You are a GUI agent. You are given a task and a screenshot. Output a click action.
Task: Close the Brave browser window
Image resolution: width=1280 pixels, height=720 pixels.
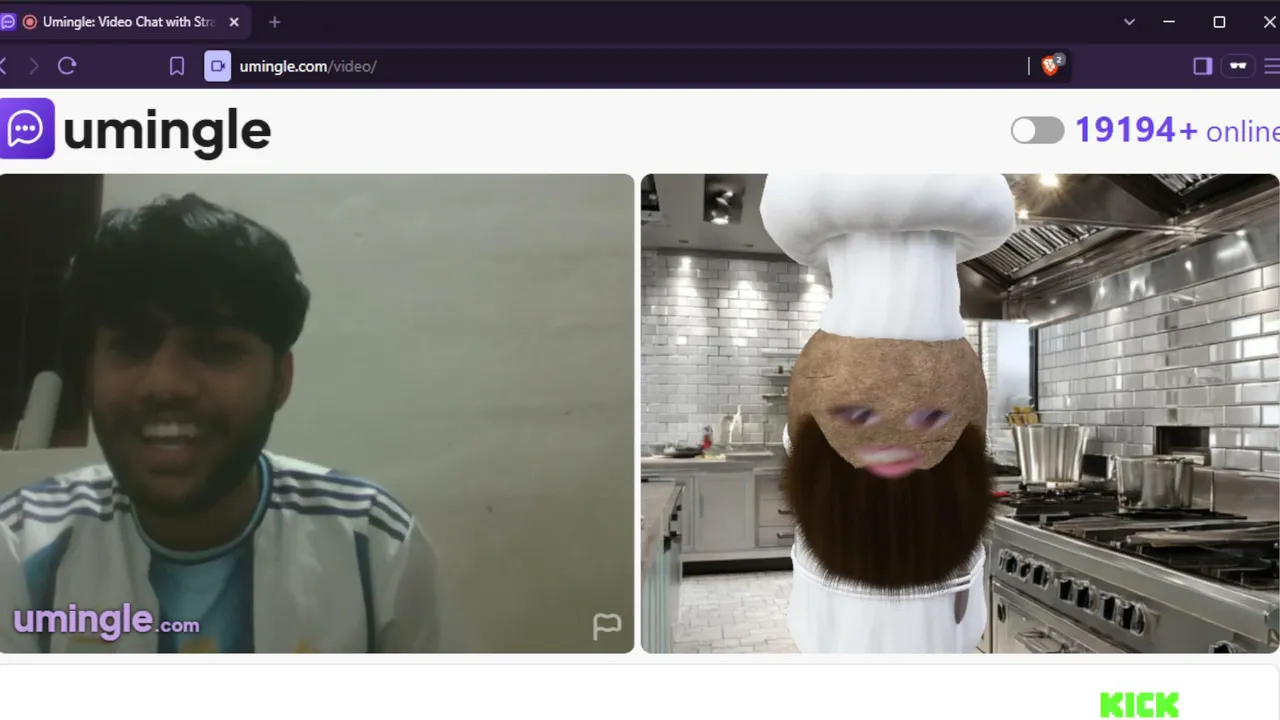pyautogui.click(x=1269, y=22)
